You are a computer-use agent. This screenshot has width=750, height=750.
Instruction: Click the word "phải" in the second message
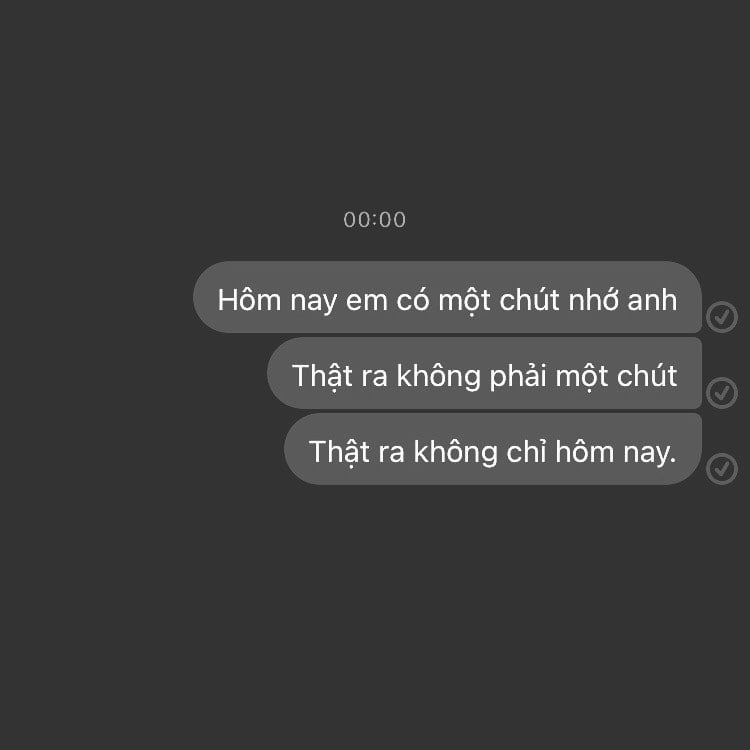(x=518, y=376)
